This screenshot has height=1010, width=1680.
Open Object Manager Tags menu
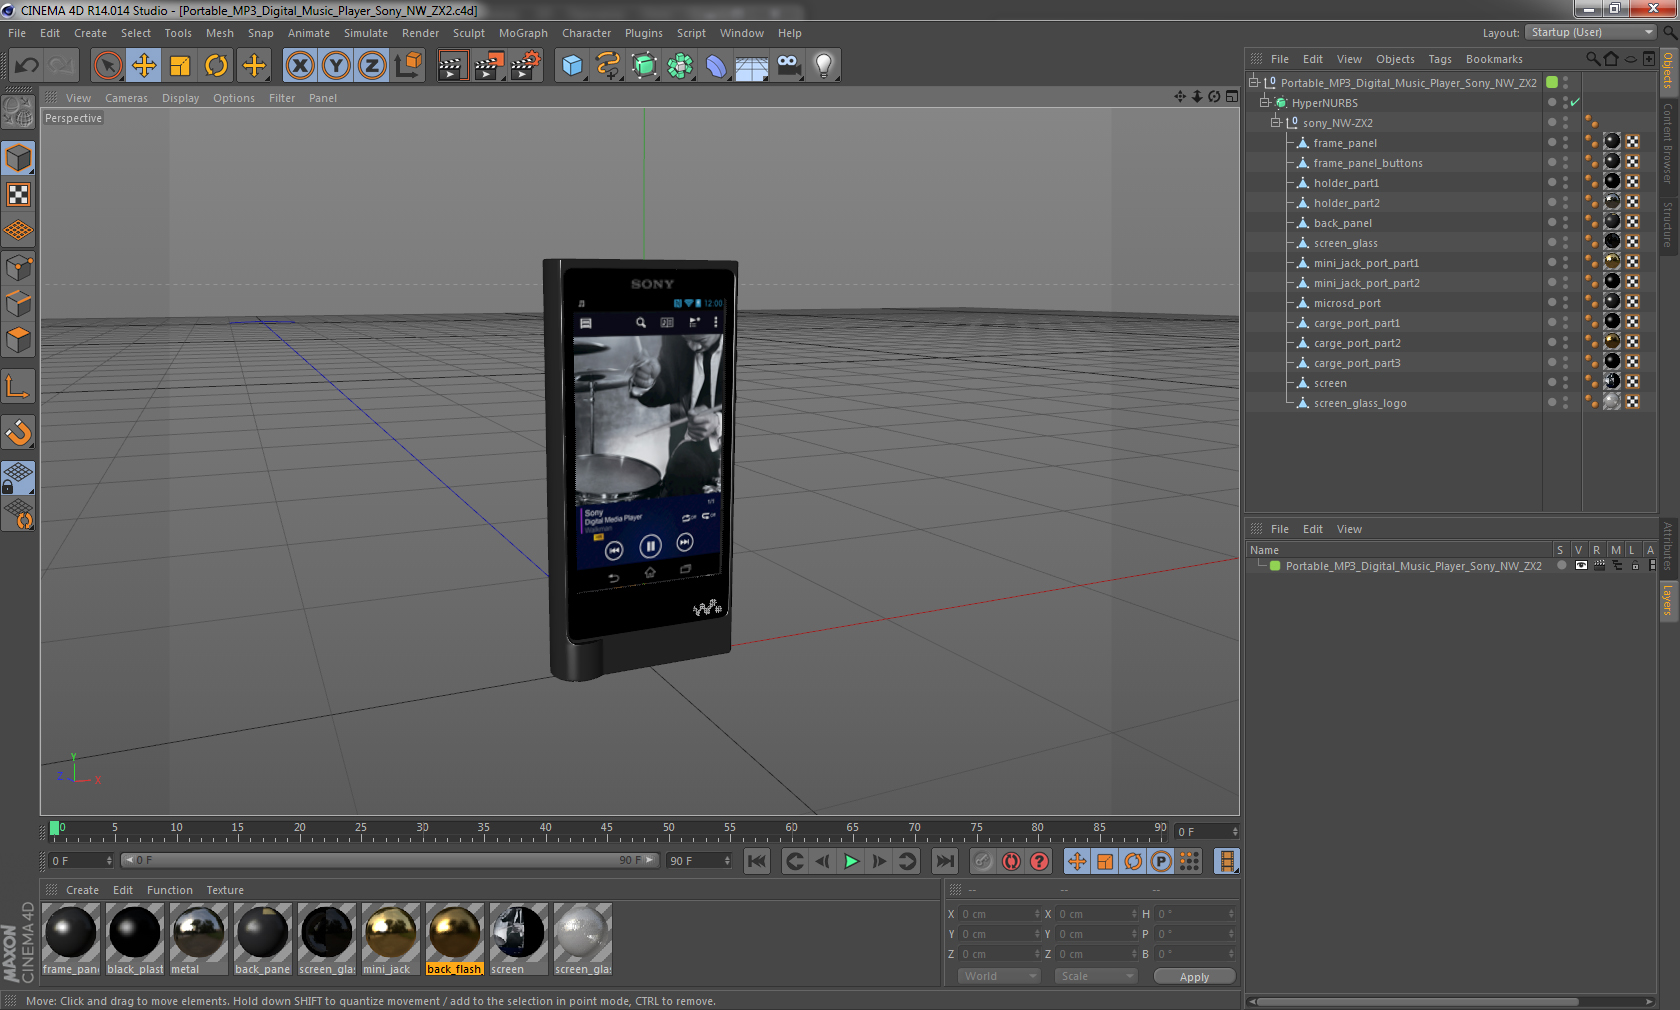pyautogui.click(x=1440, y=59)
